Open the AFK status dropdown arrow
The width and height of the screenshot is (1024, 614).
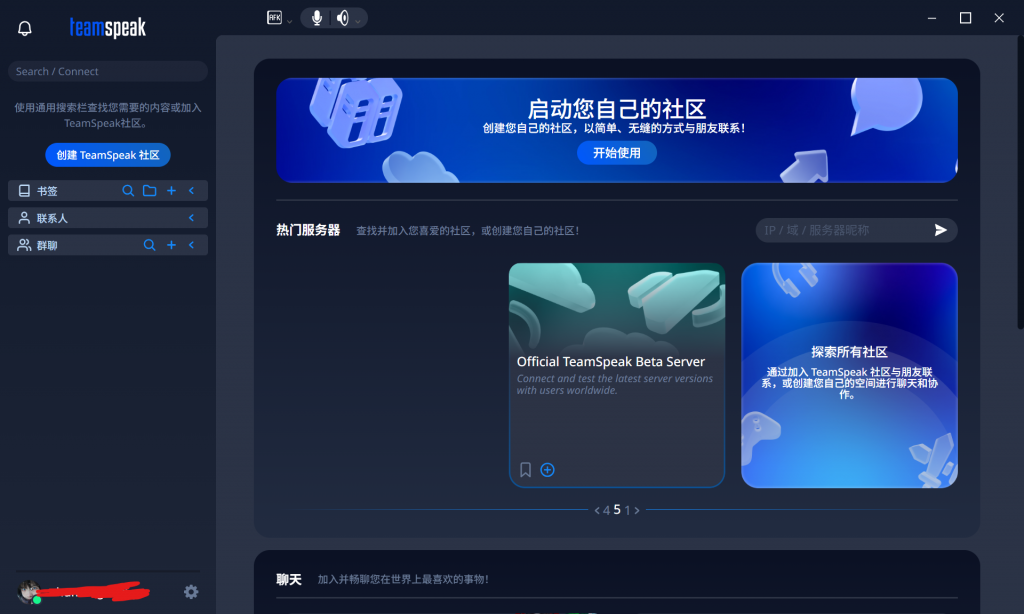point(290,21)
